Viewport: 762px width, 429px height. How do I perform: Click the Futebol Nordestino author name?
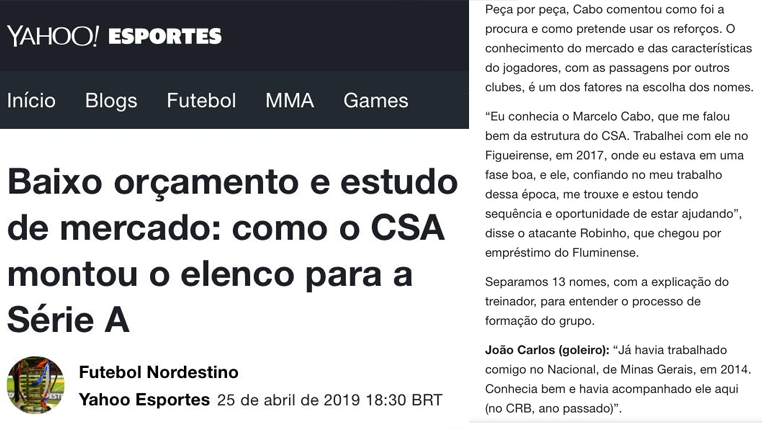tap(158, 372)
